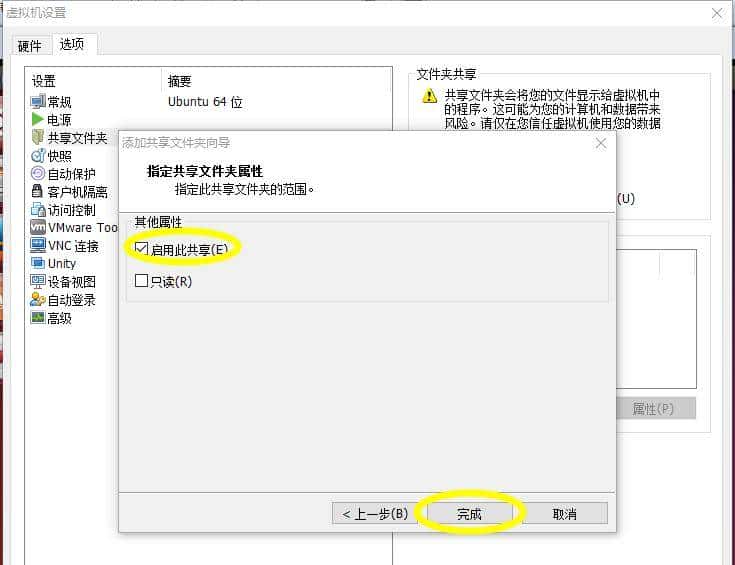The image size is (735, 565).
Task: Select 设备视图 in the settings list
Action: click(x=72, y=282)
